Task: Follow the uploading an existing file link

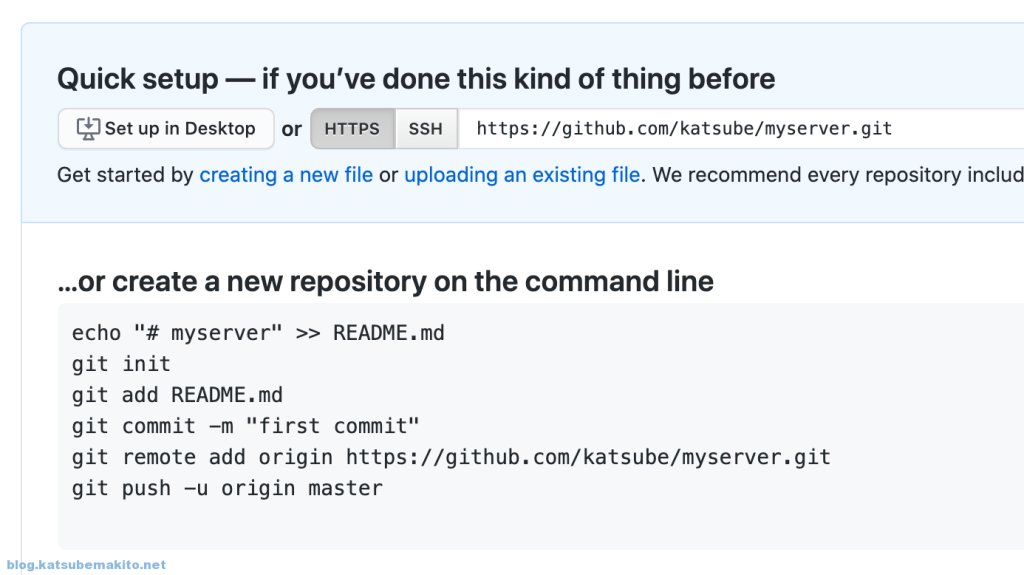Action: (x=522, y=175)
